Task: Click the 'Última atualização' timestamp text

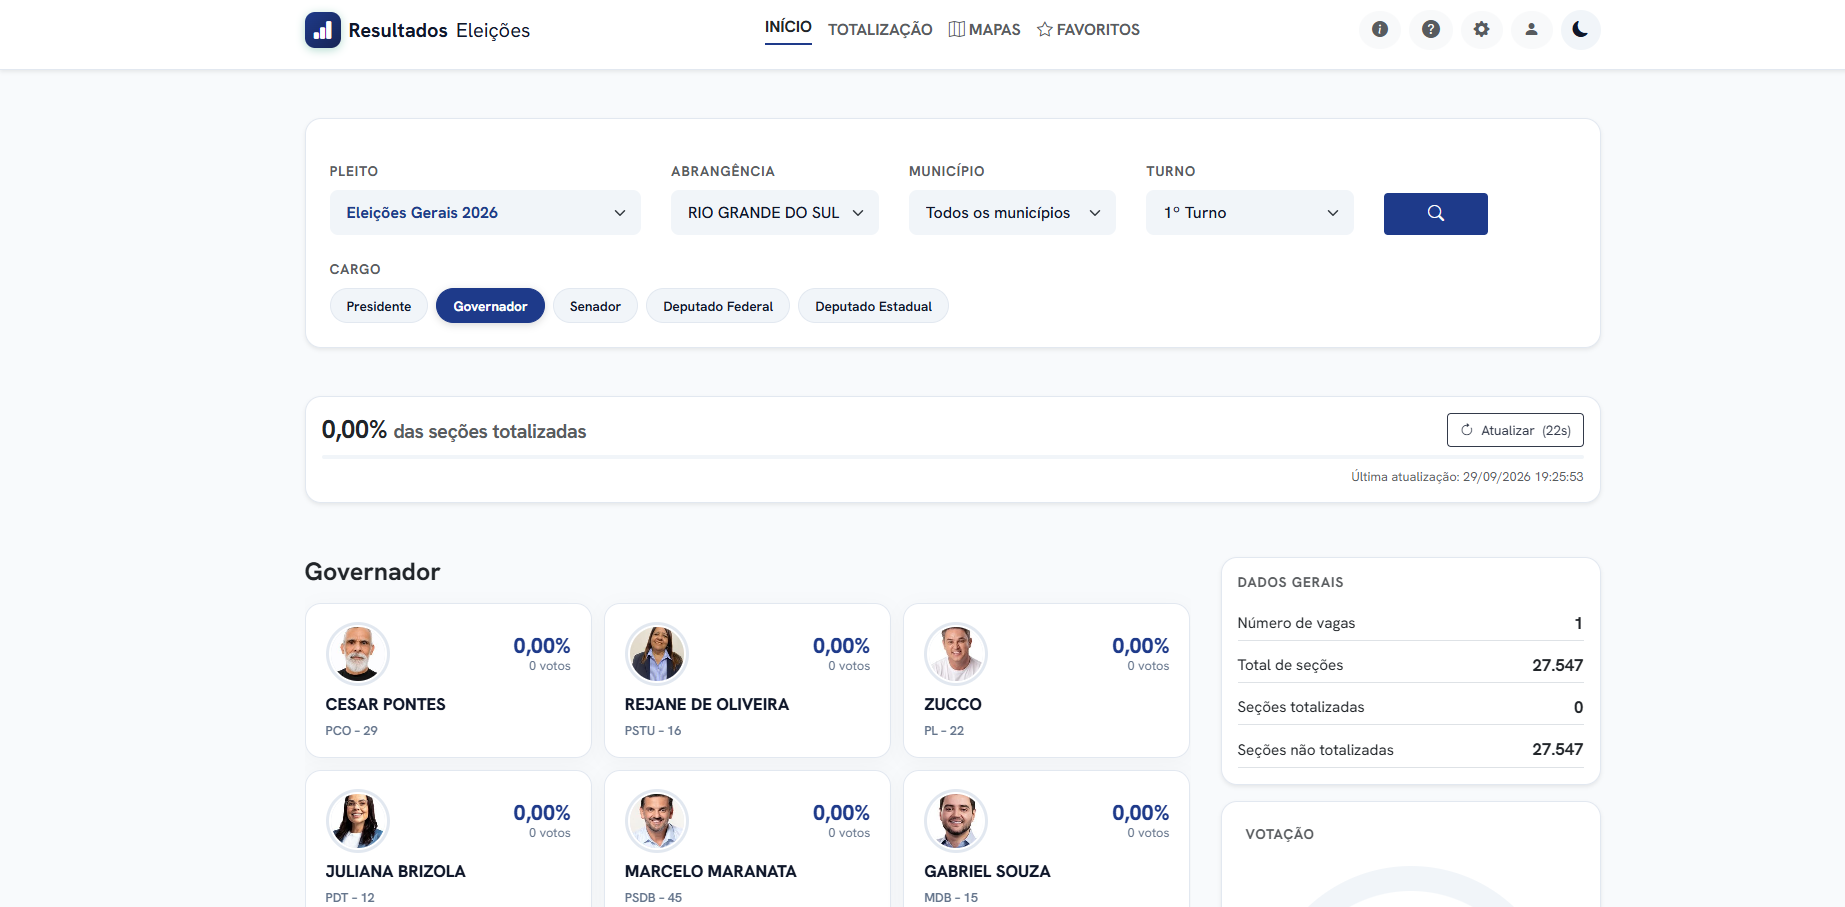Action: (x=1467, y=477)
